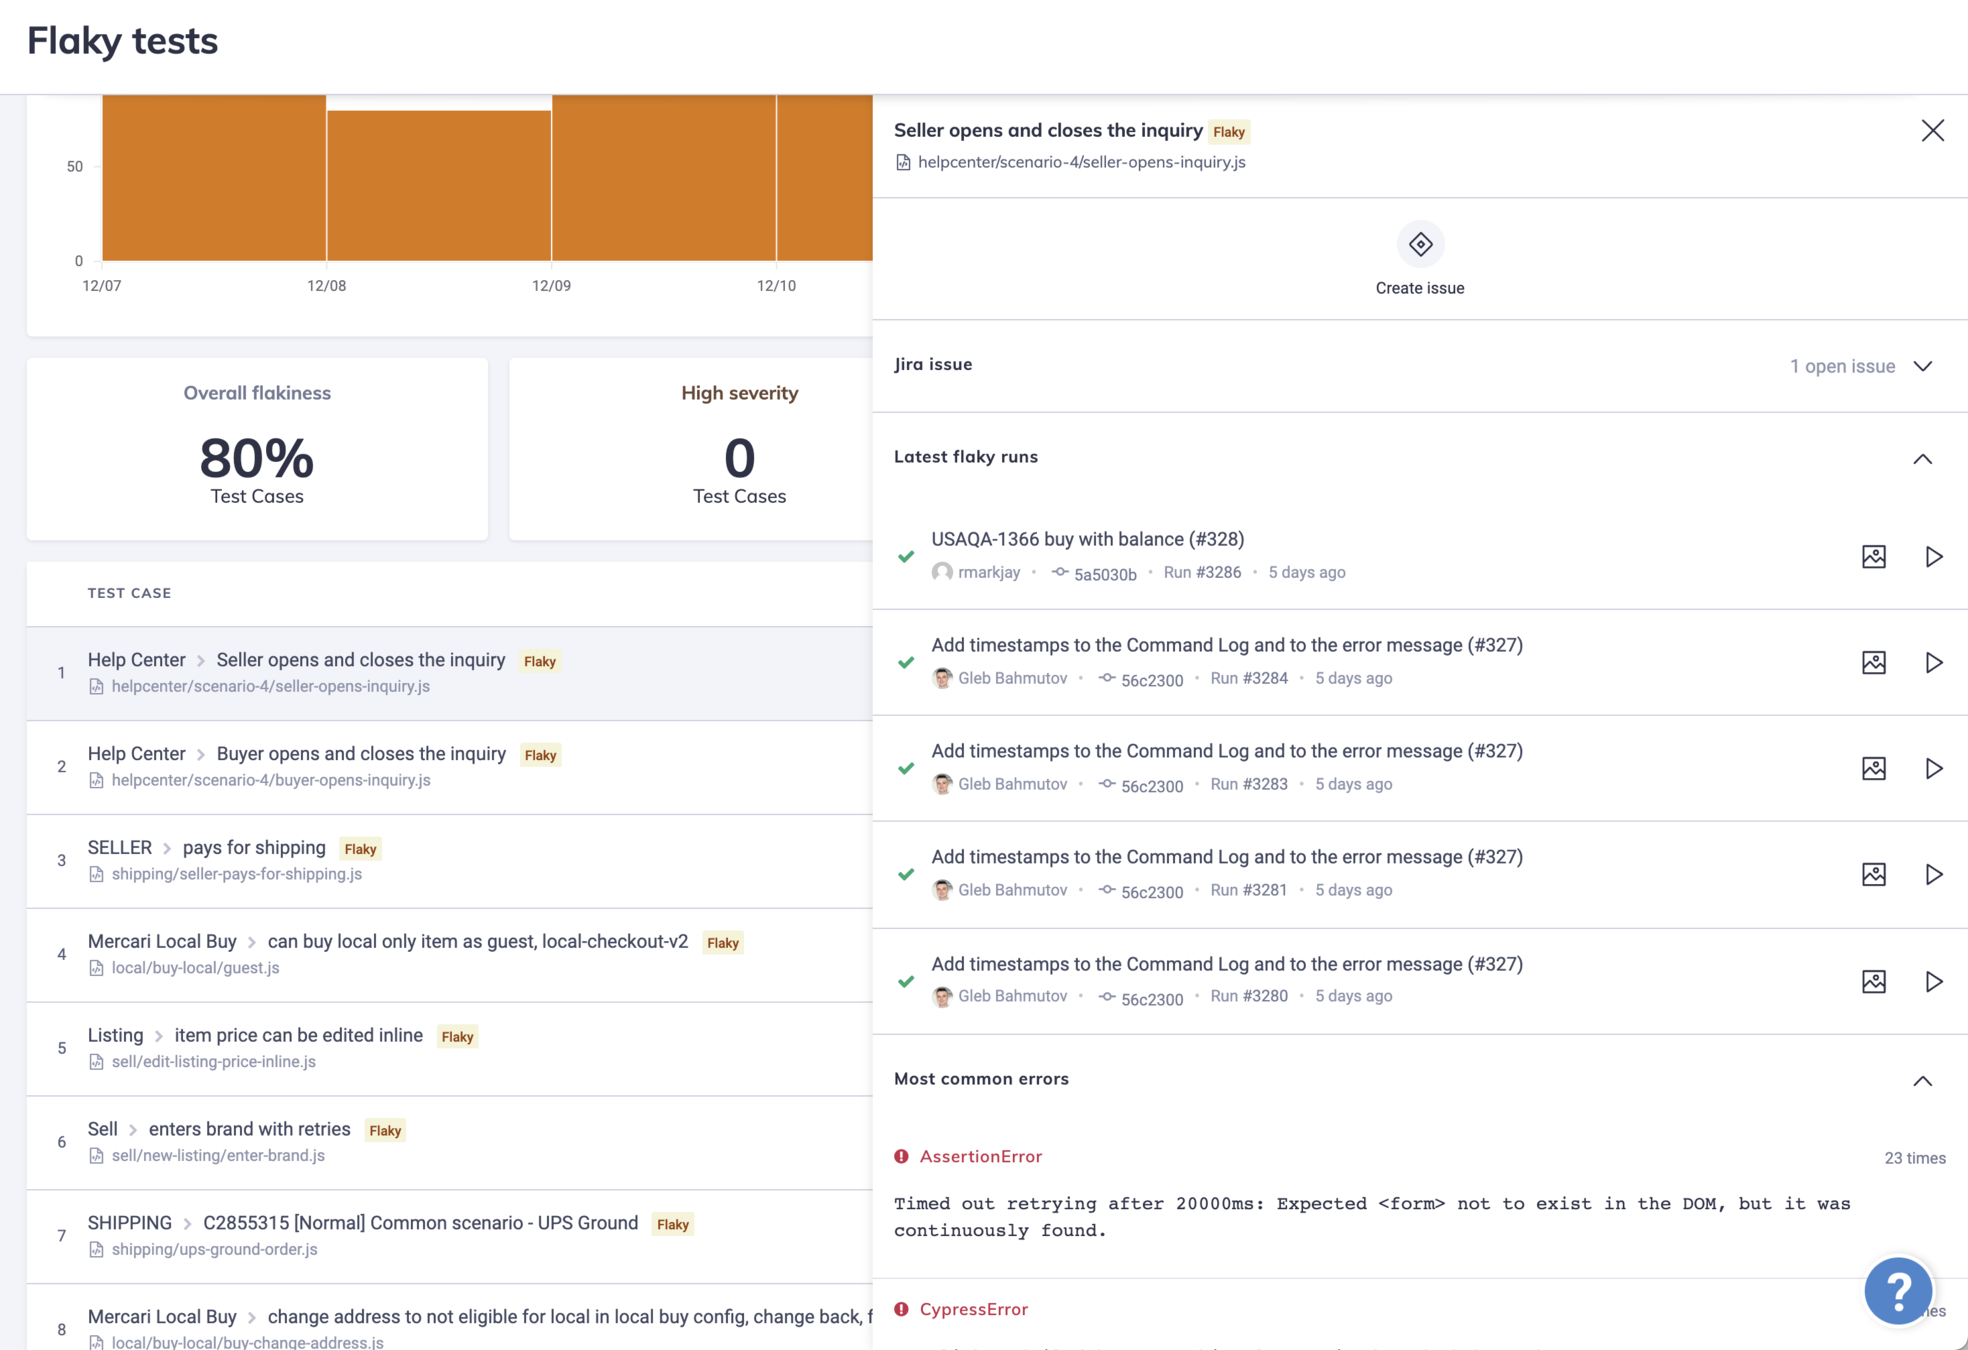Select 'SELLER pays for shipping' test case
Image resolution: width=1968 pixels, height=1350 pixels.
254,848
